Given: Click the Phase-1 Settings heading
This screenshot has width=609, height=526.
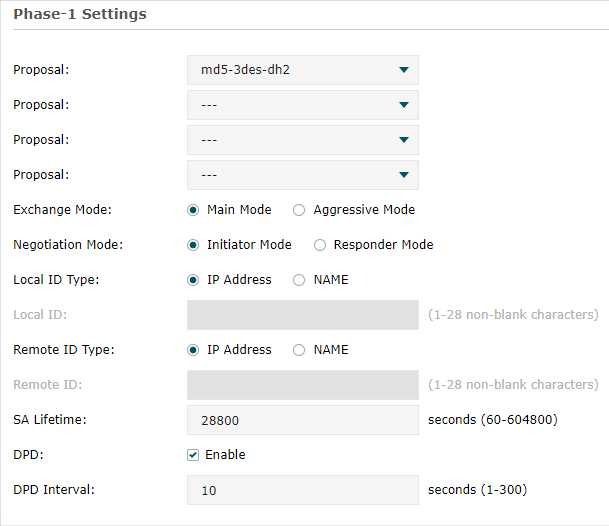Looking at the screenshot, I should click(80, 14).
